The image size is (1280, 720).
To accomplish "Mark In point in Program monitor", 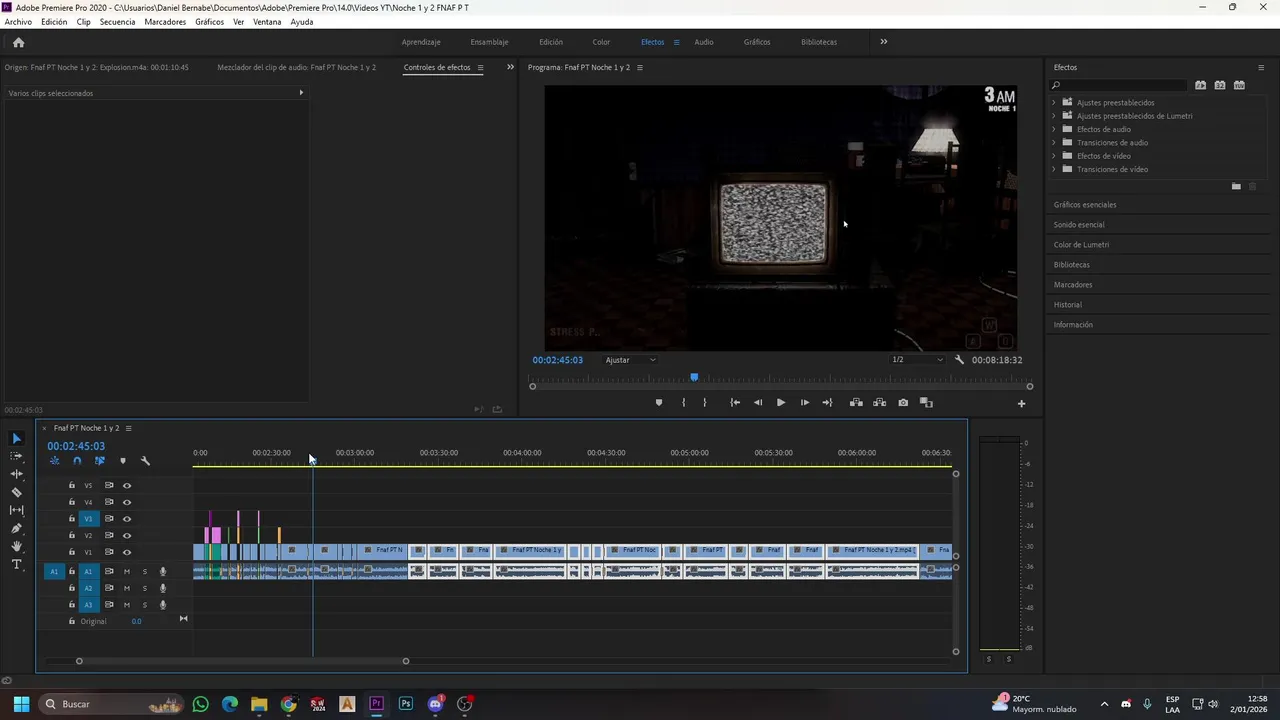I will pyautogui.click(x=684, y=403).
